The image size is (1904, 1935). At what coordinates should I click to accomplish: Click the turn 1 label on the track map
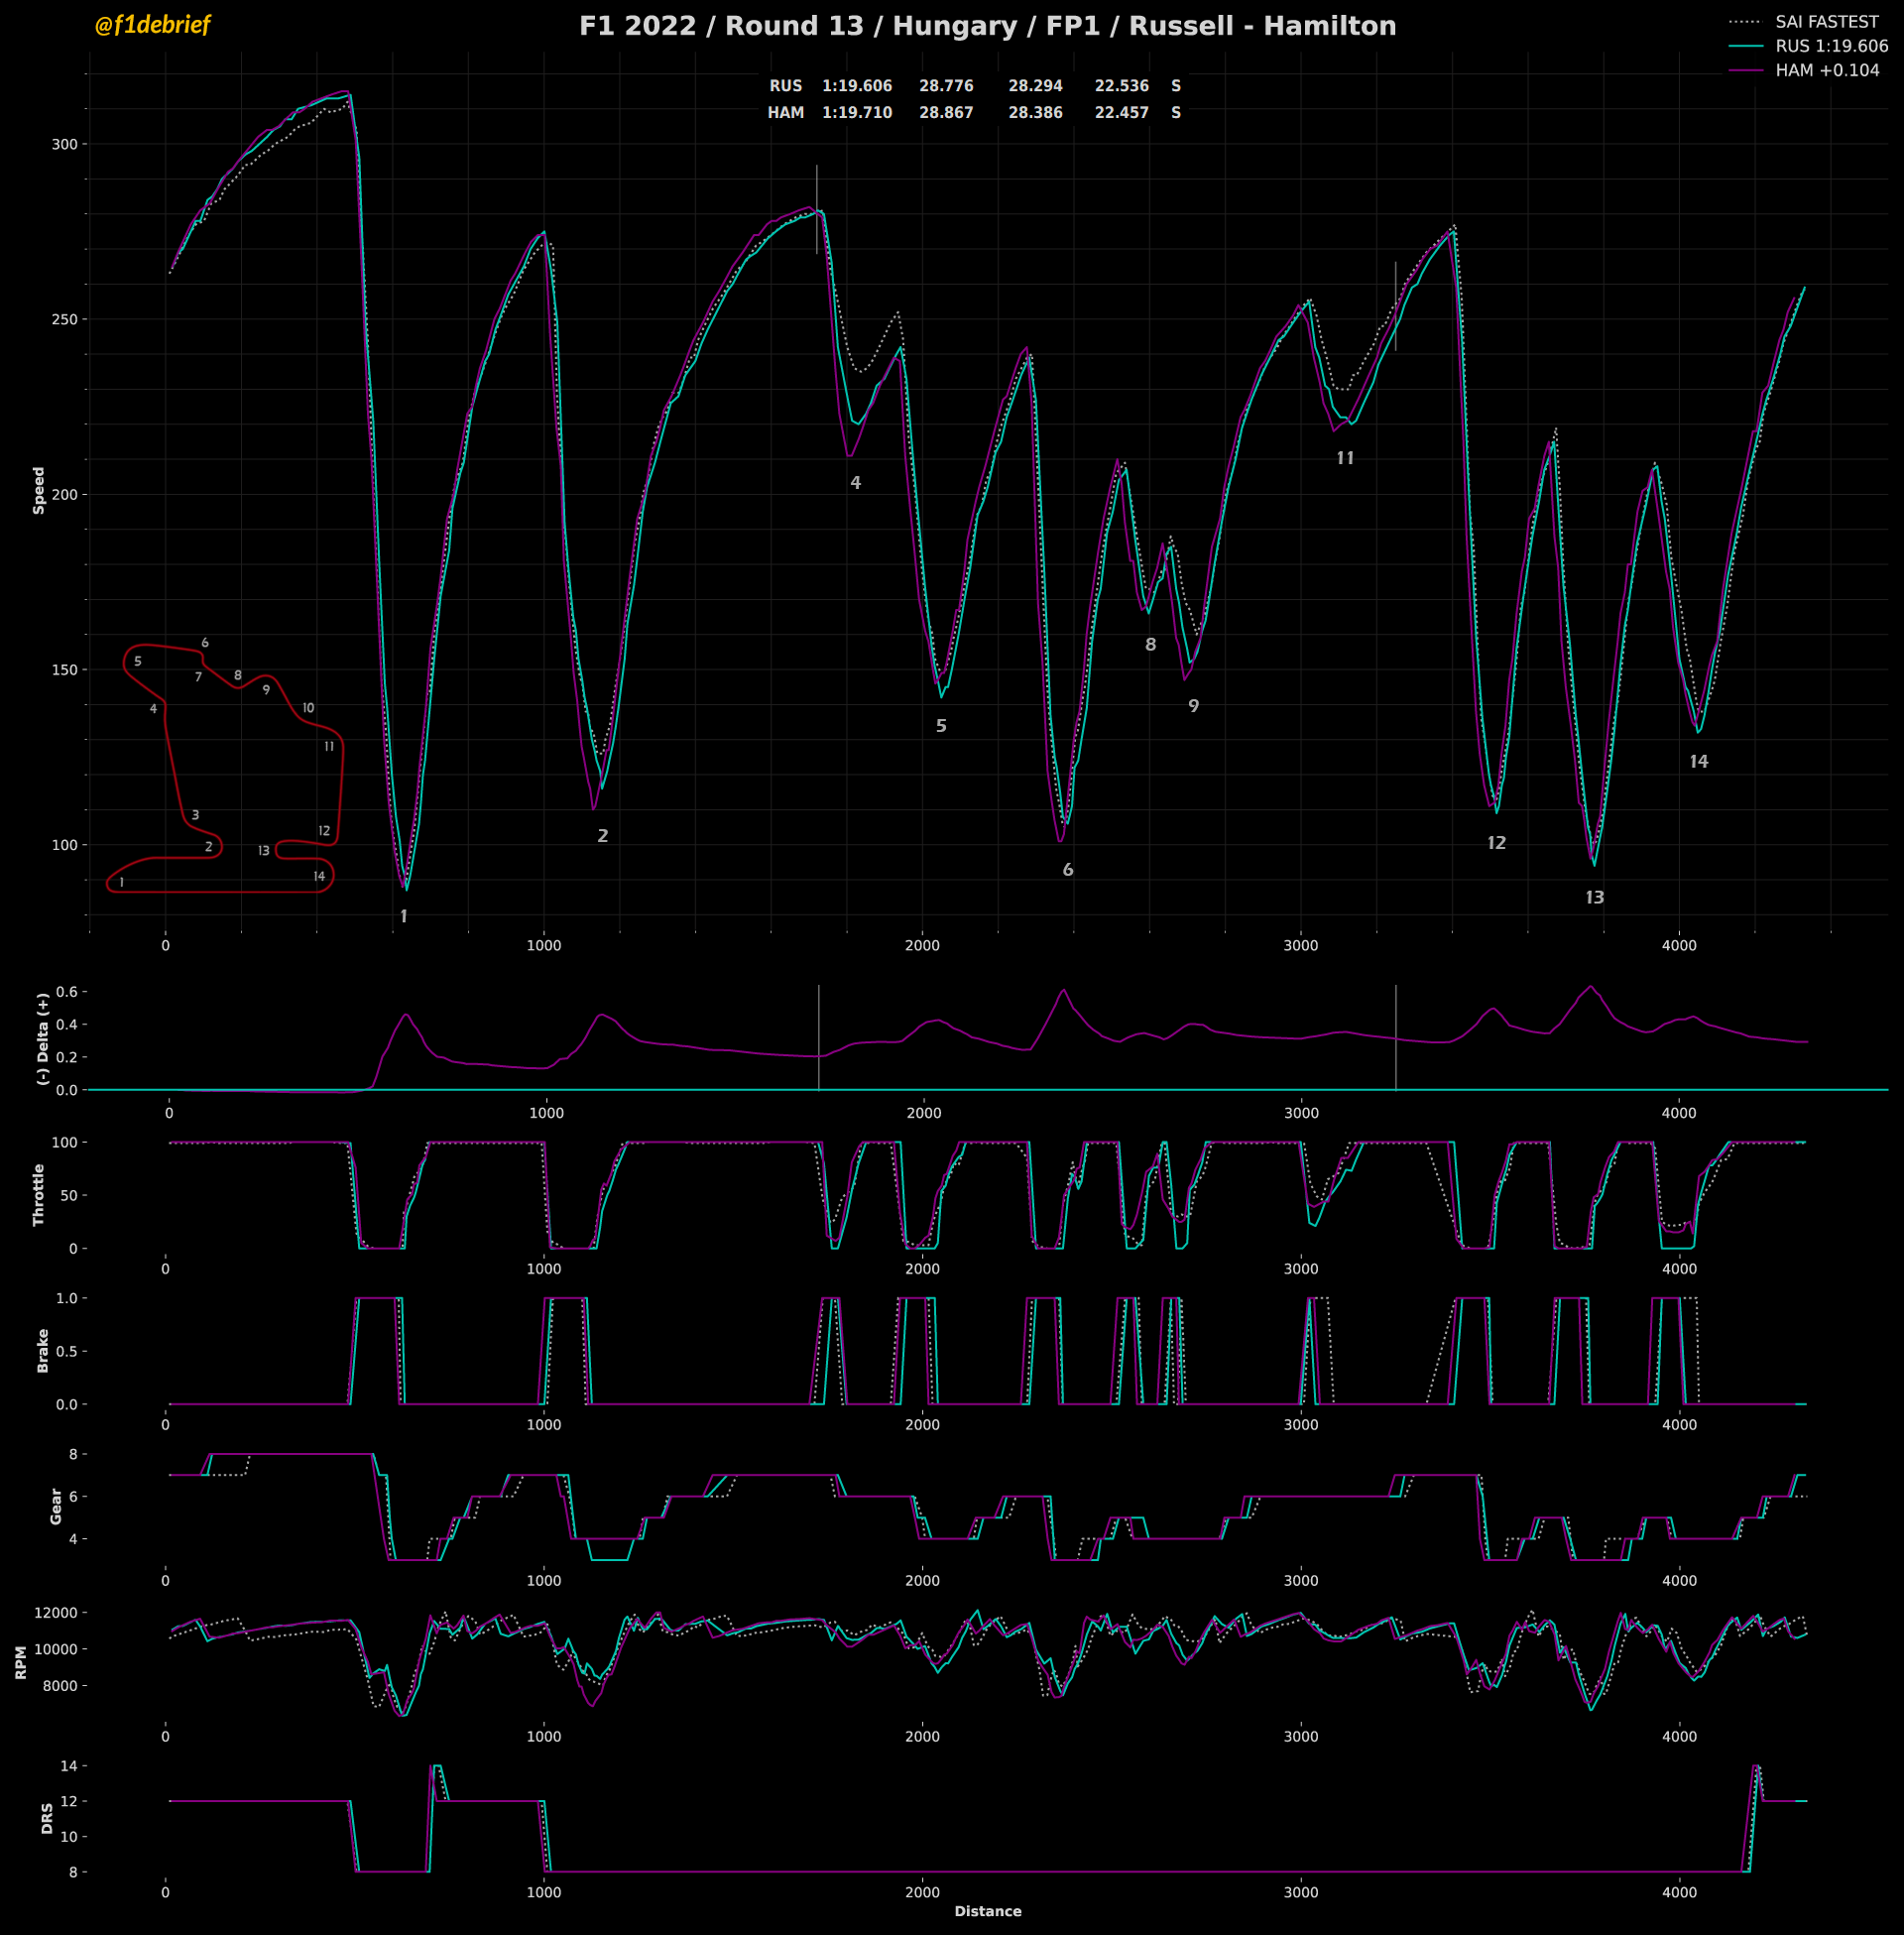coord(122,883)
